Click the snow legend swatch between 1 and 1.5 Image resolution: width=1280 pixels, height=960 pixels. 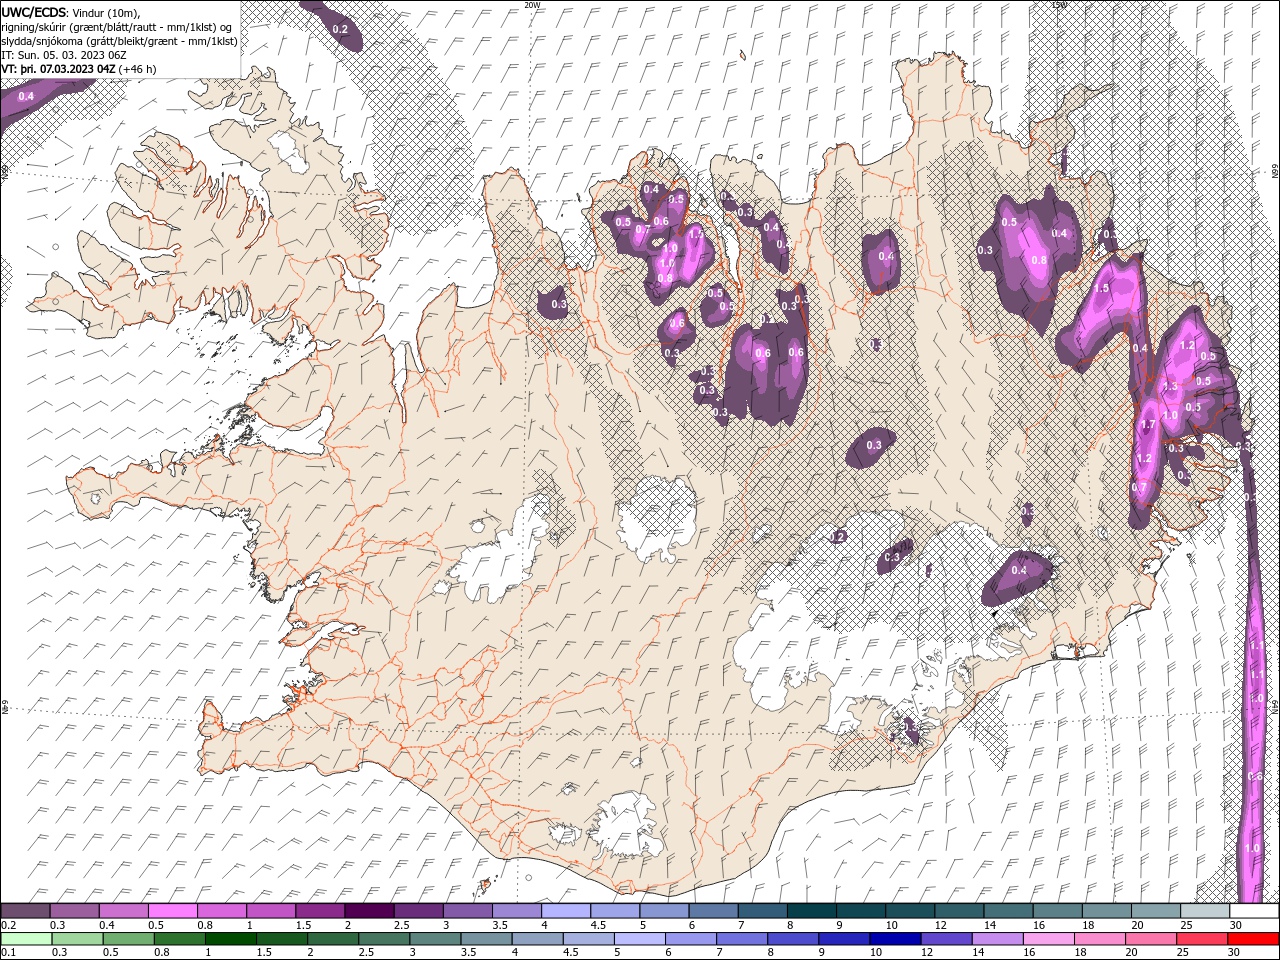(x=270, y=911)
